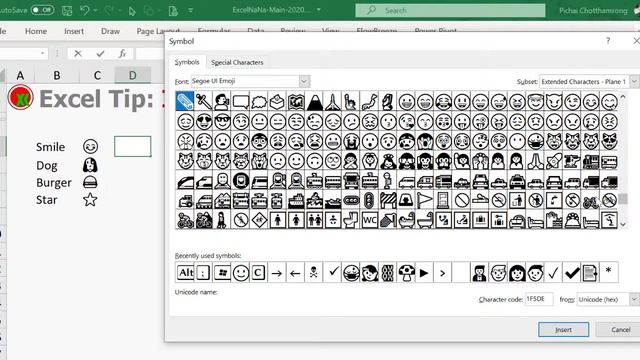
Task: Open the Draw ribbon tab
Action: pos(110,31)
